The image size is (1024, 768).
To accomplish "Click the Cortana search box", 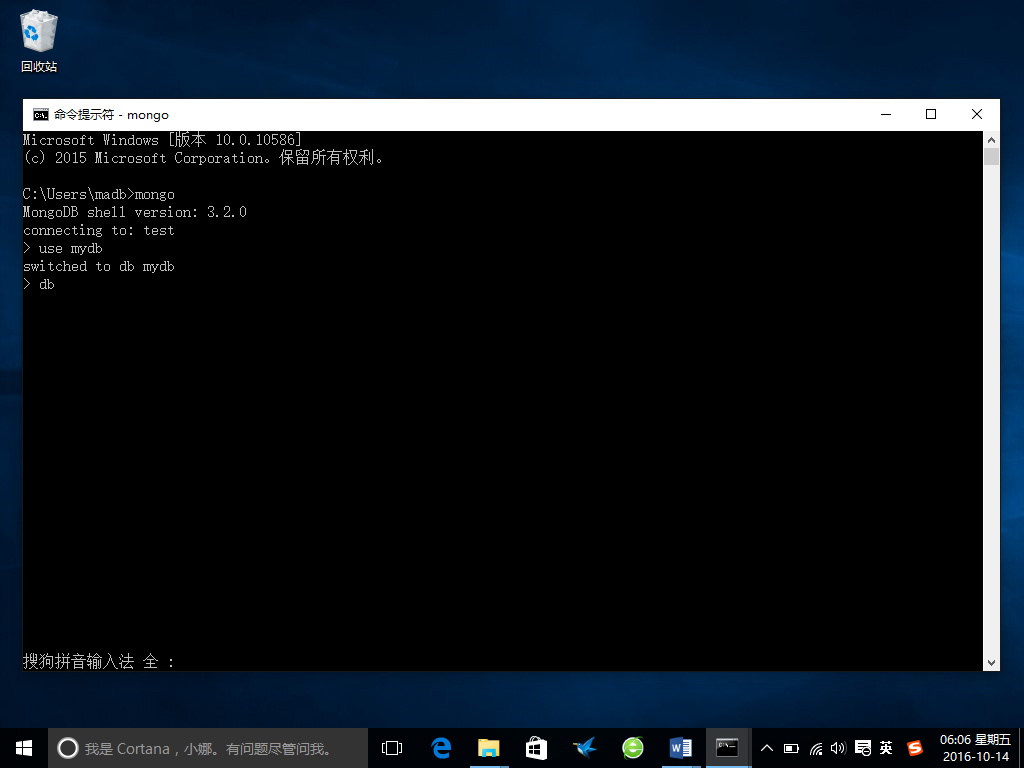I will [208, 748].
